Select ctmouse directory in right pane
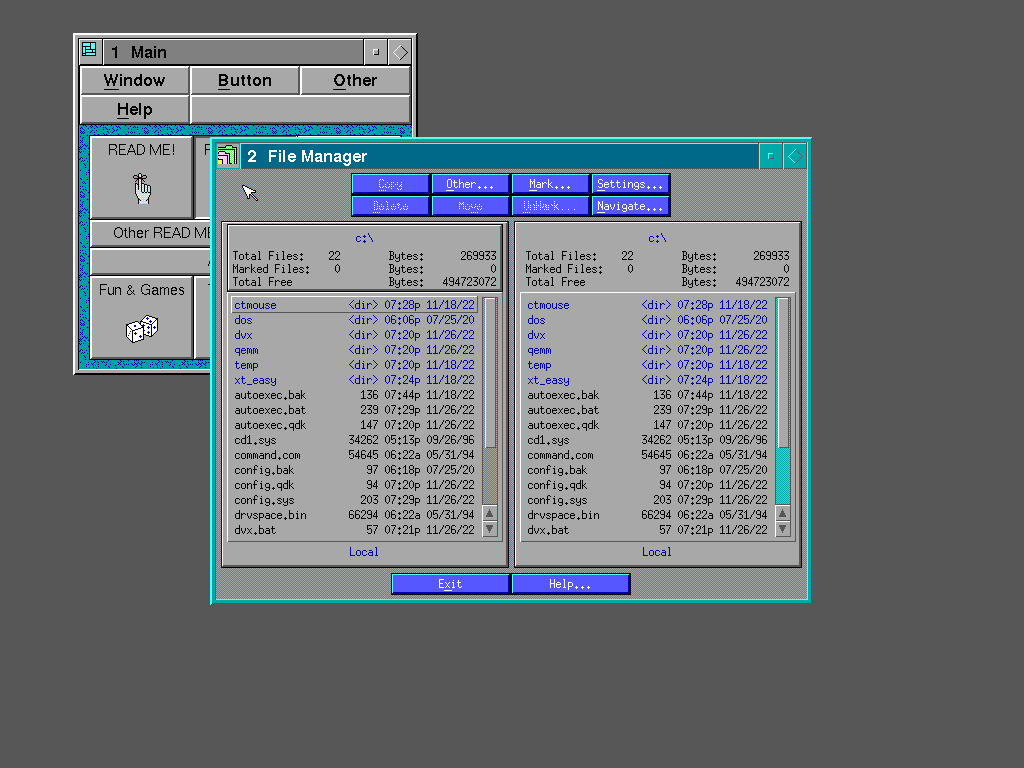Viewport: 1024px width, 768px height. (x=647, y=305)
